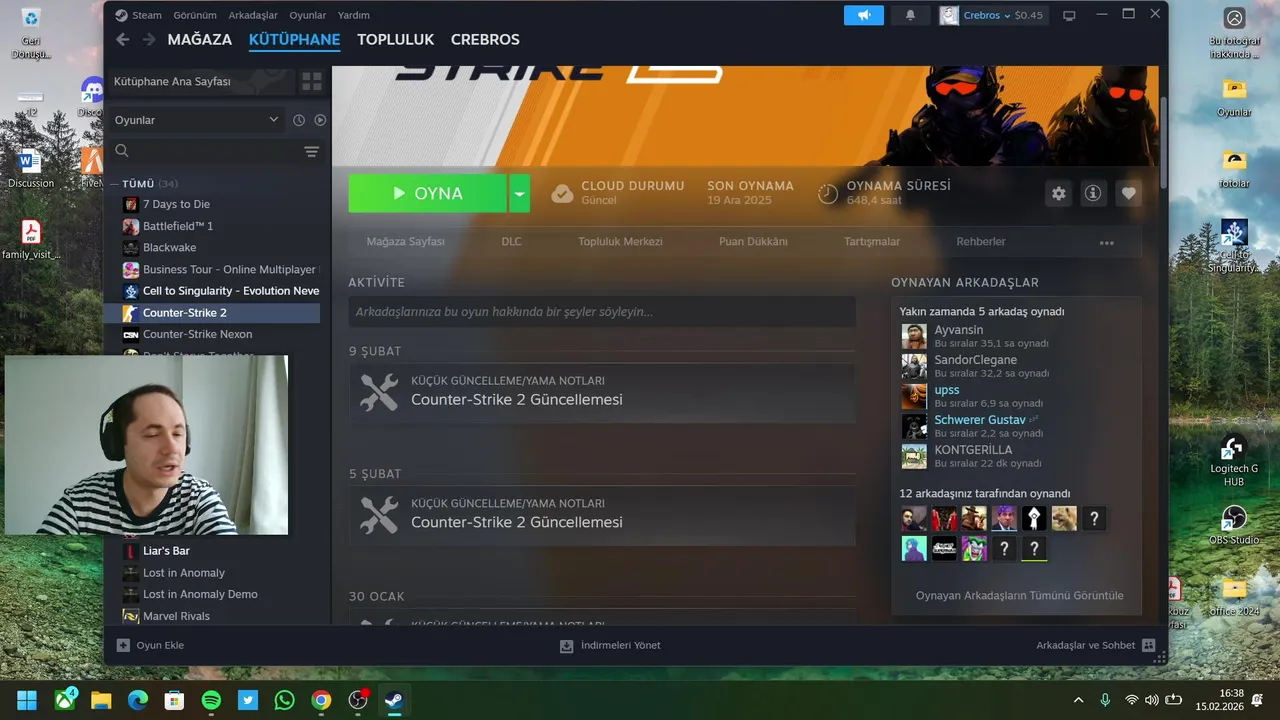Click the Kütüphane Ana Sayfası button
The image size is (1280, 720).
pyautogui.click(x=199, y=81)
